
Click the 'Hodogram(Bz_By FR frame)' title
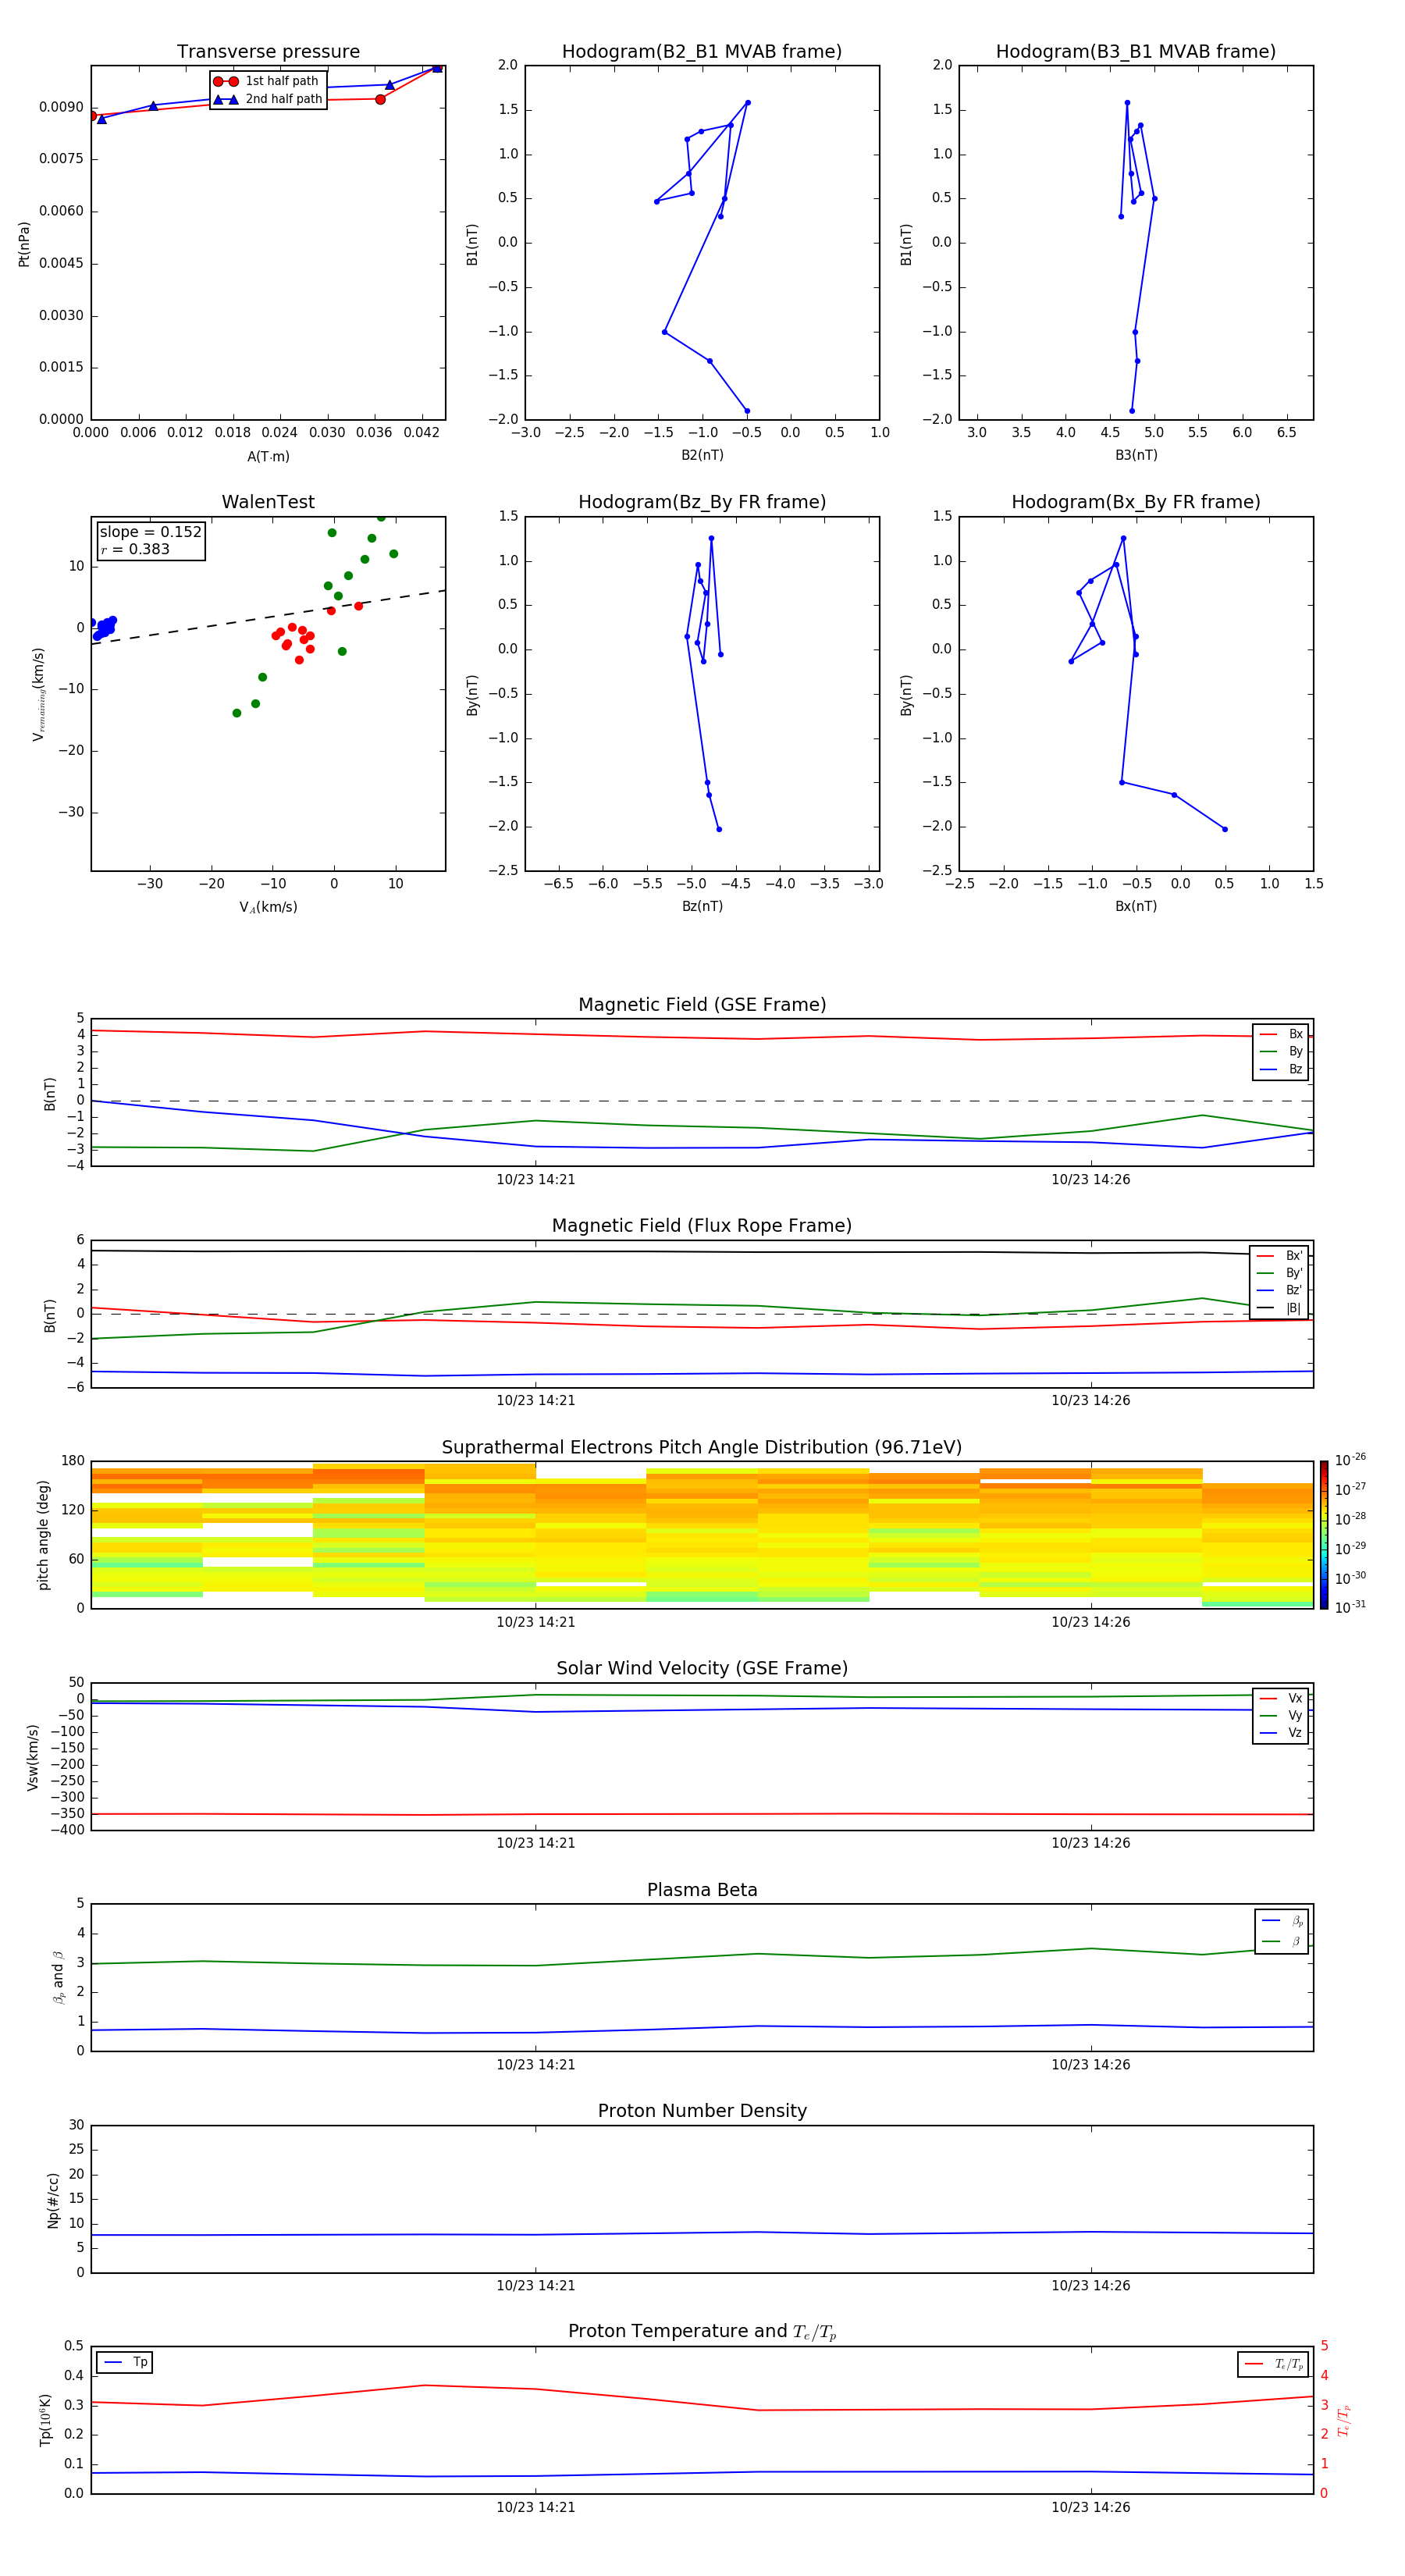point(702,502)
